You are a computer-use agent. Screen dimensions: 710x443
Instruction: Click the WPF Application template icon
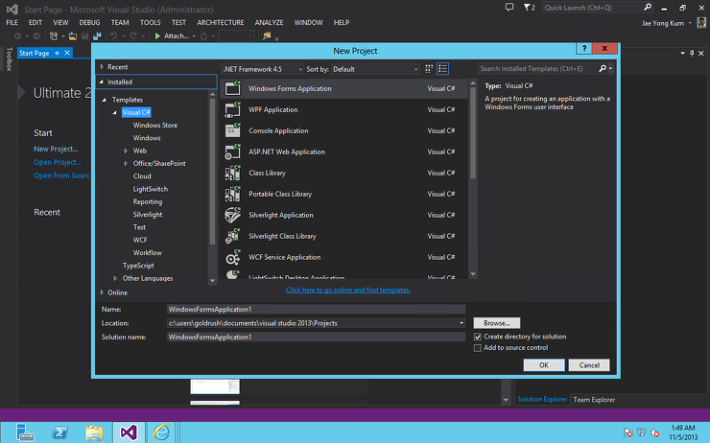pos(233,110)
